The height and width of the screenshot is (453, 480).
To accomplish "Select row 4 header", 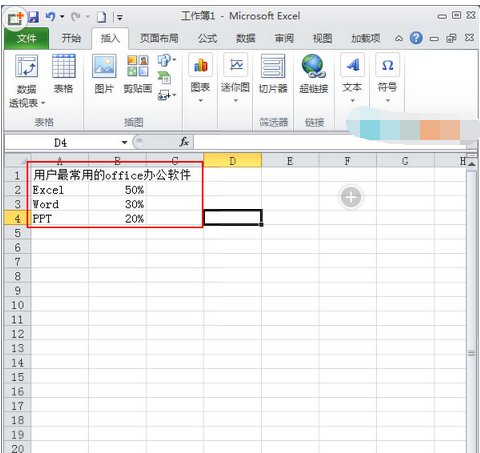I will tap(18, 219).
